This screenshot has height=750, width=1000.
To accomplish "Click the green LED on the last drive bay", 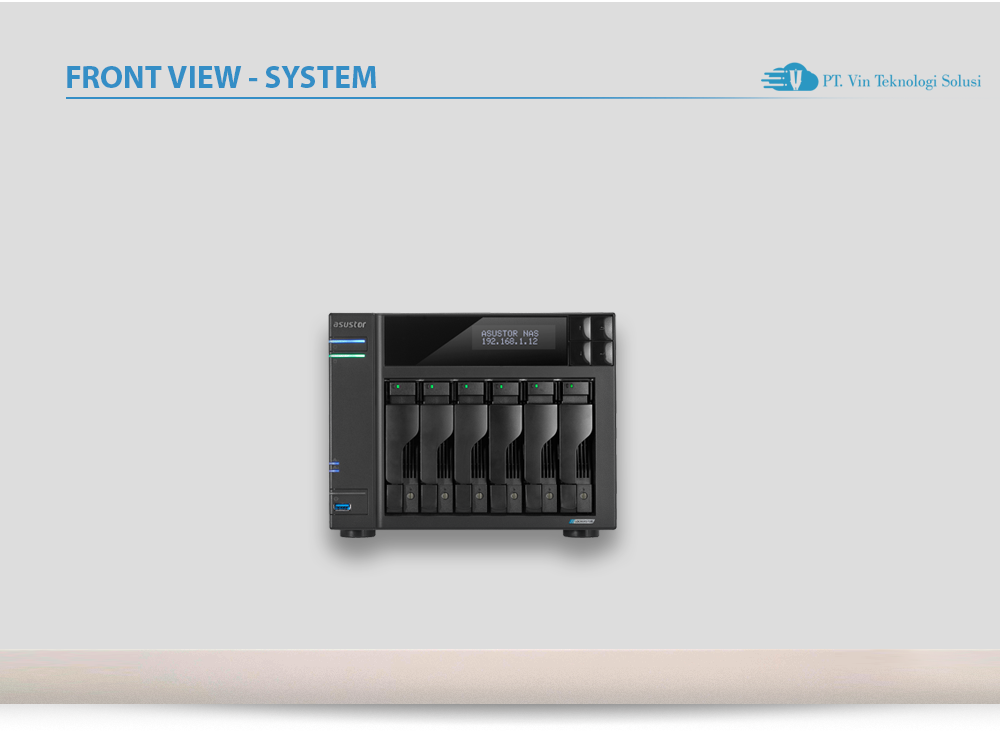I will [x=571, y=386].
